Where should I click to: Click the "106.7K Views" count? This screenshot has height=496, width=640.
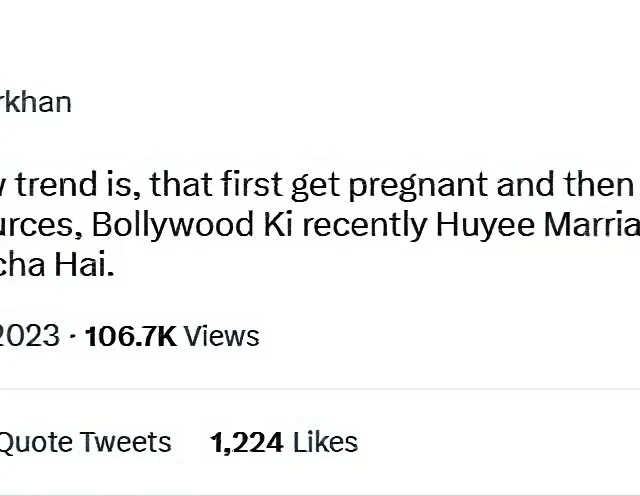[x=172, y=336]
